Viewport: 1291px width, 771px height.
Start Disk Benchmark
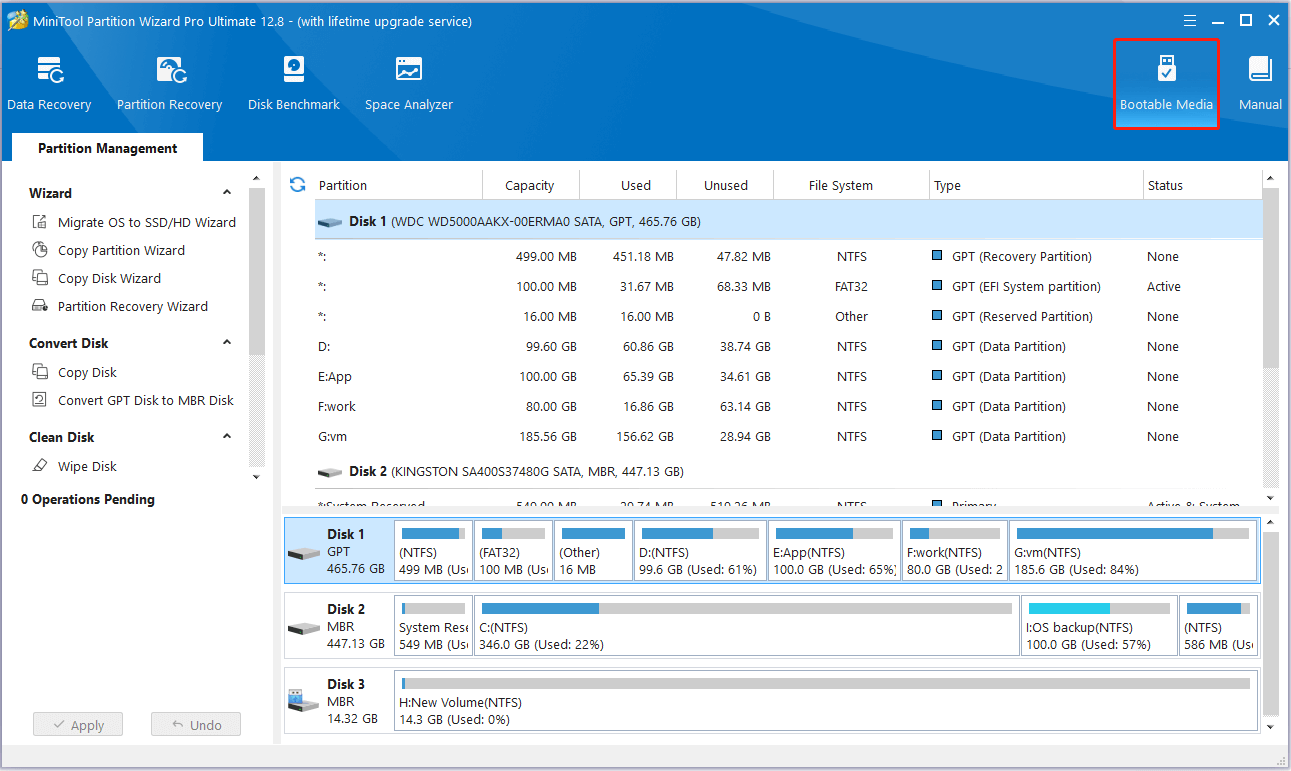(x=293, y=80)
